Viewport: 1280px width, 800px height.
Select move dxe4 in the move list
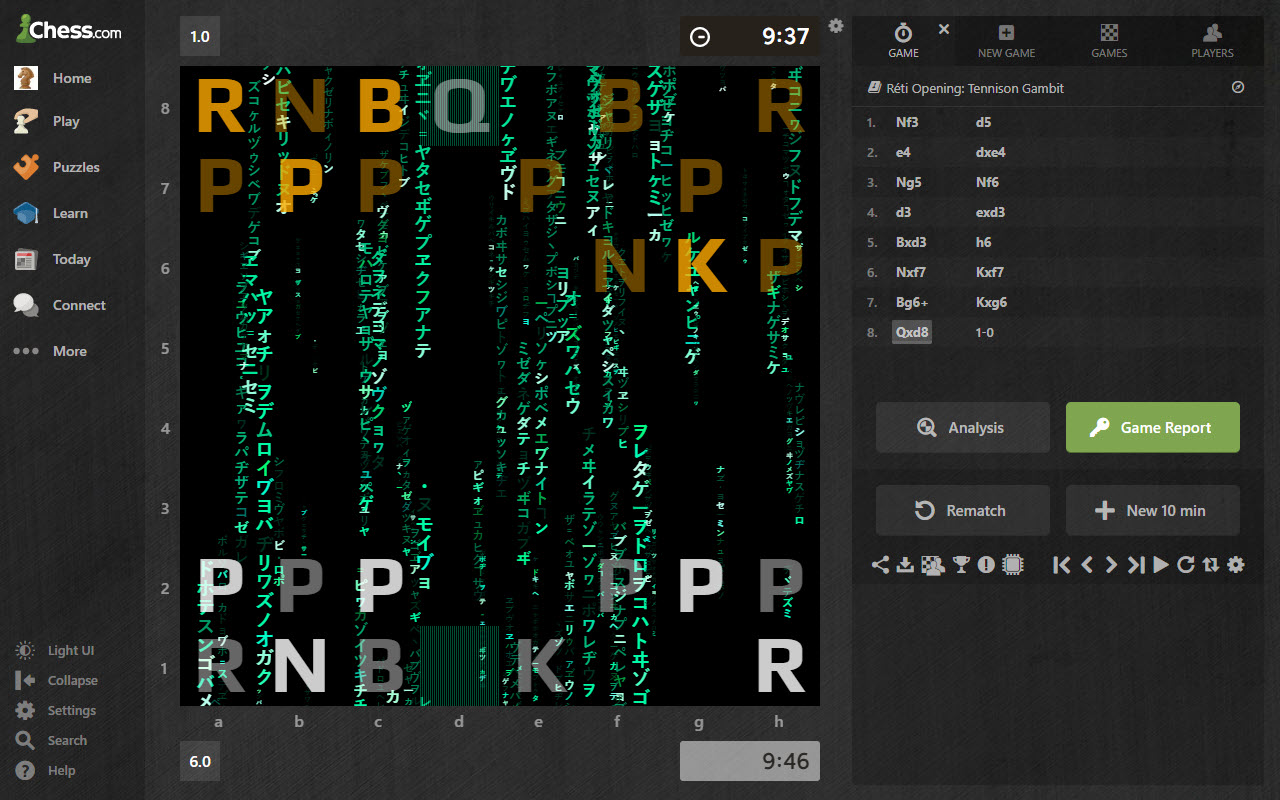click(x=991, y=152)
